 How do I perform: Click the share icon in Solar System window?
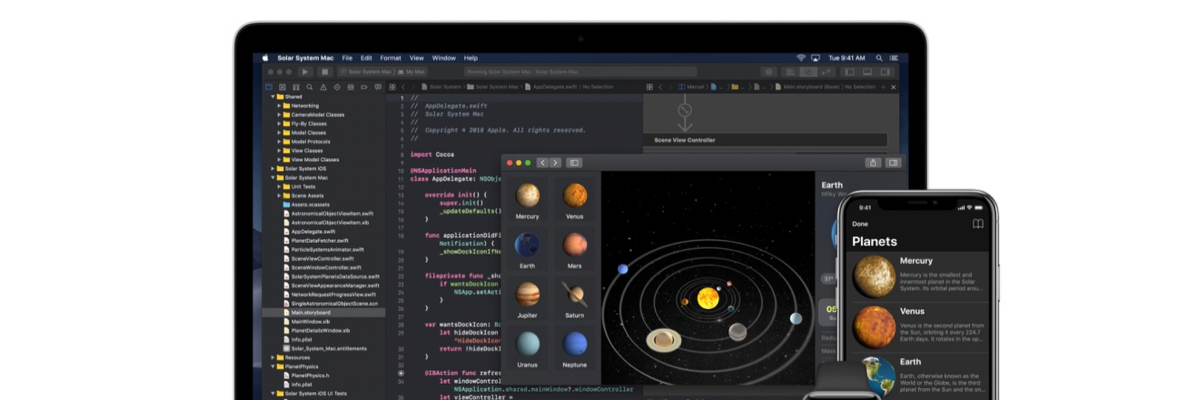coord(873,162)
